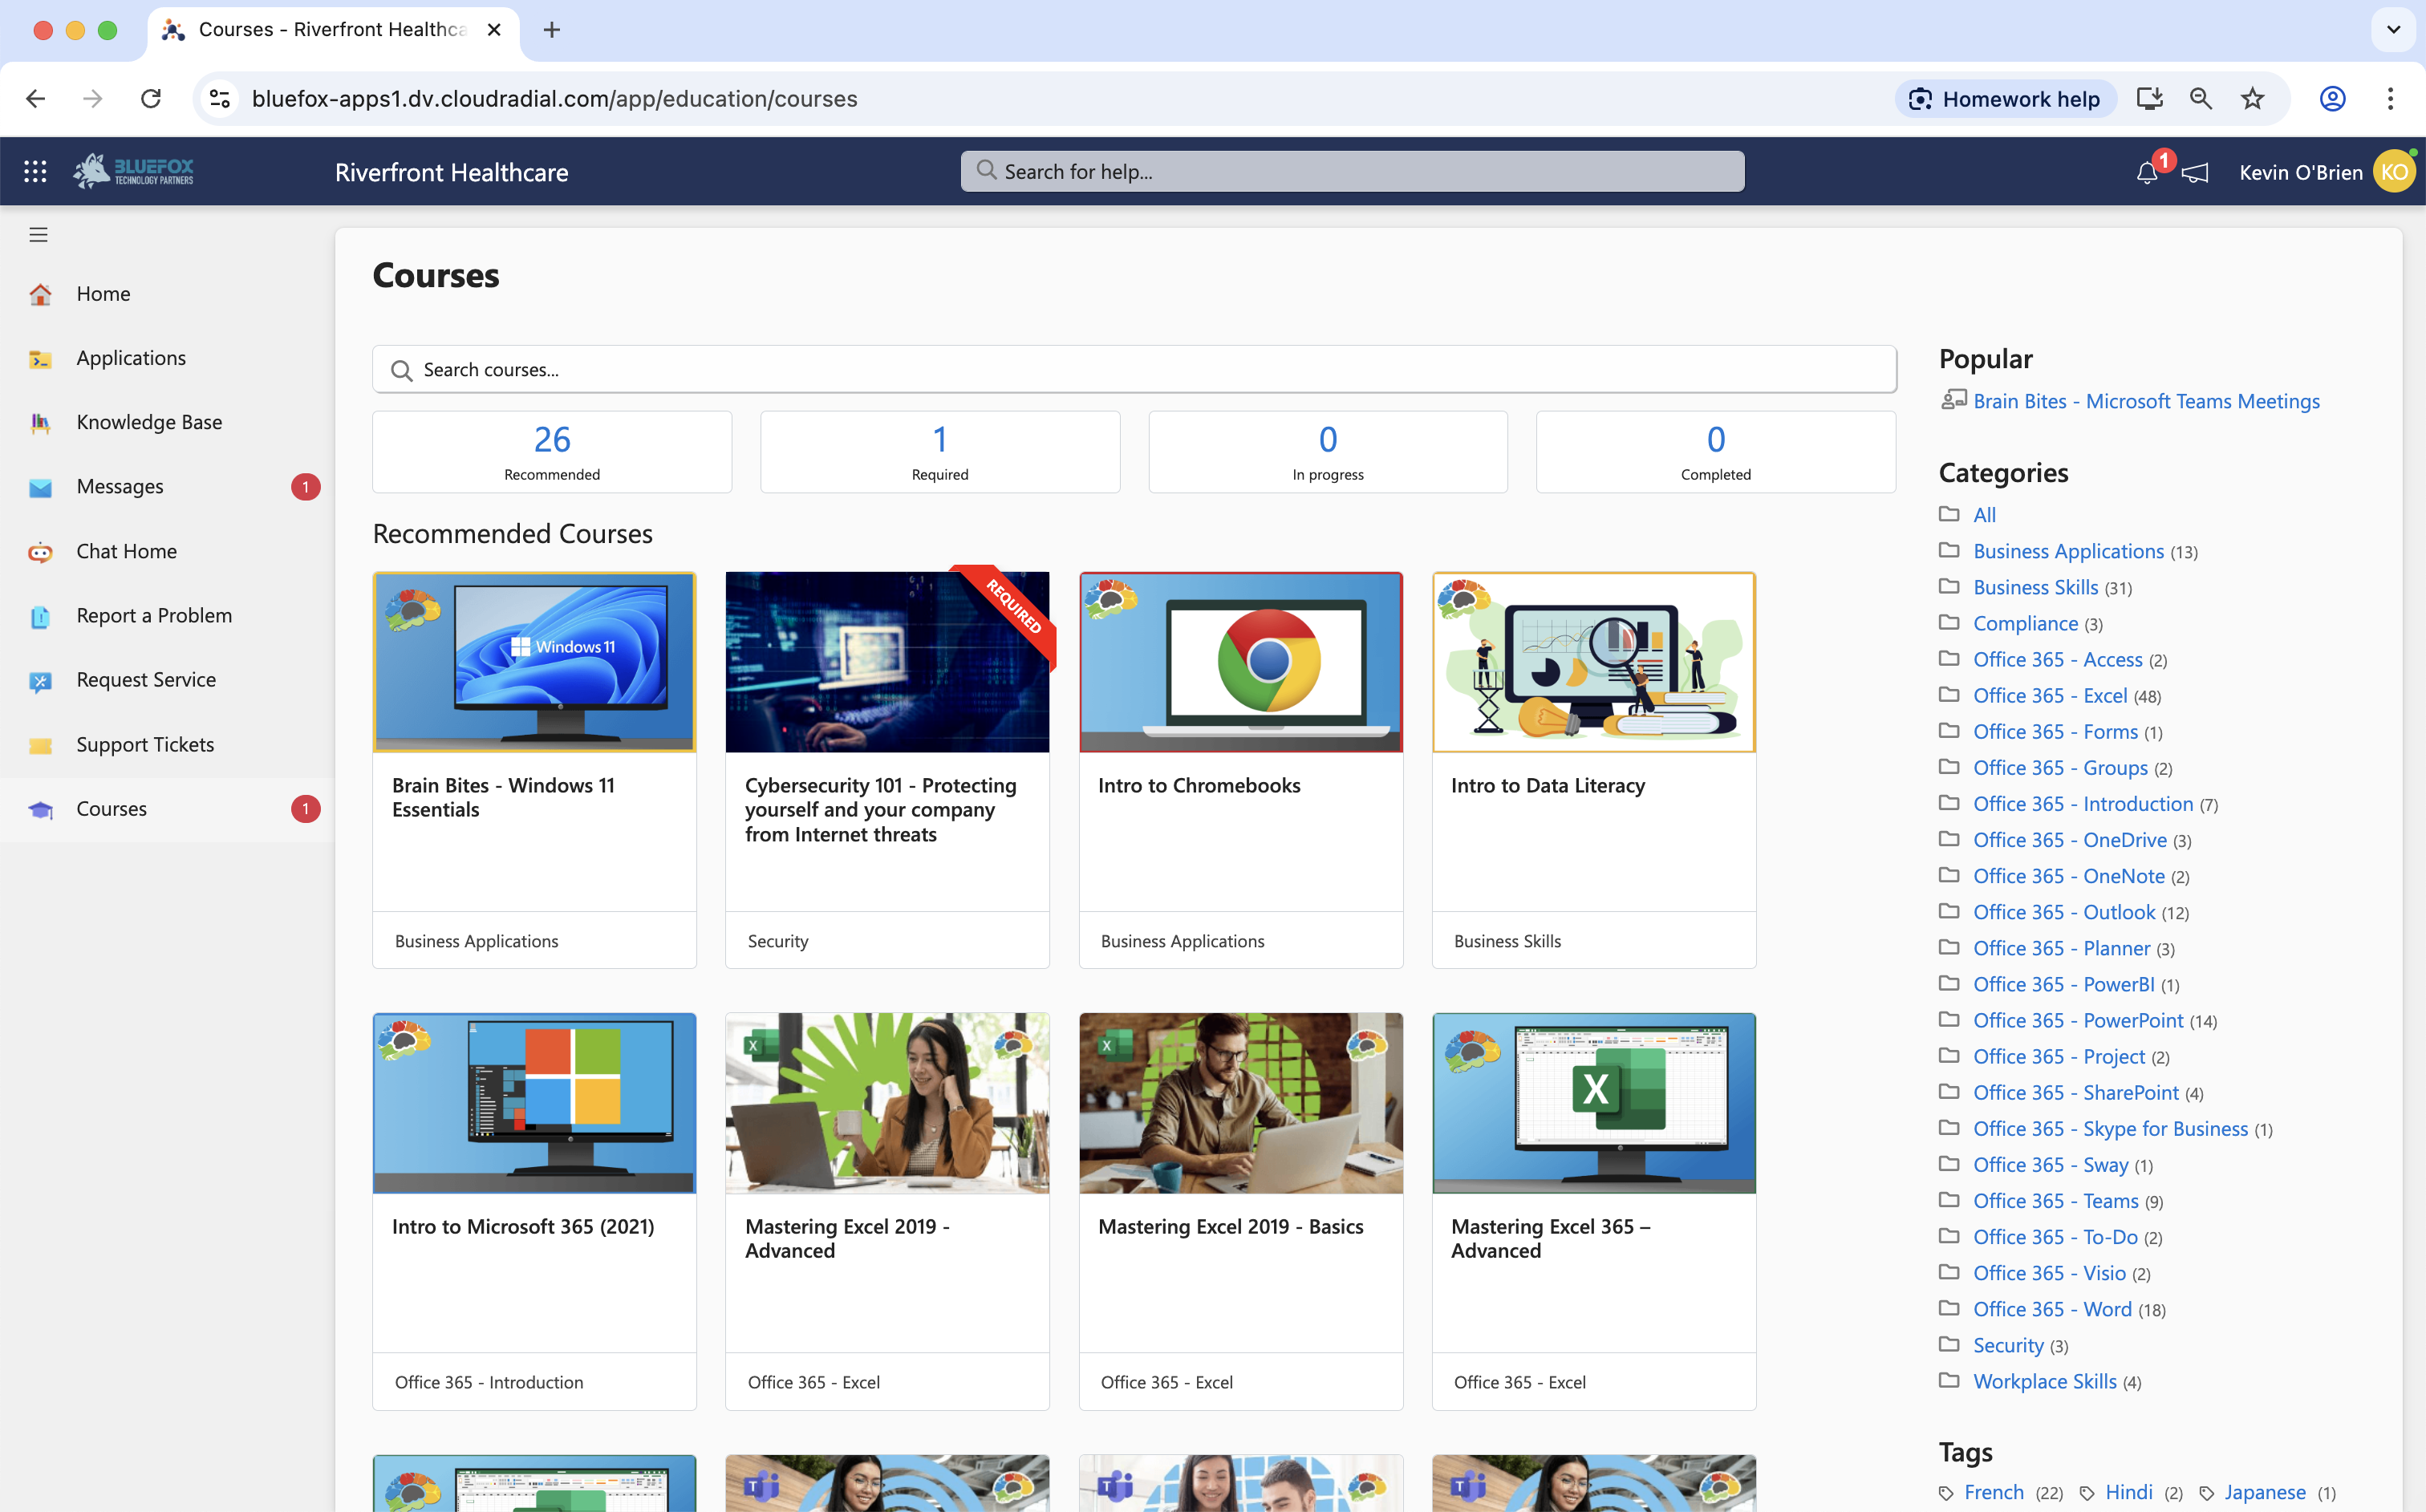This screenshot has height=1512, width=2426.
Task: Filter by French tag
Action: (1994, 1492)
